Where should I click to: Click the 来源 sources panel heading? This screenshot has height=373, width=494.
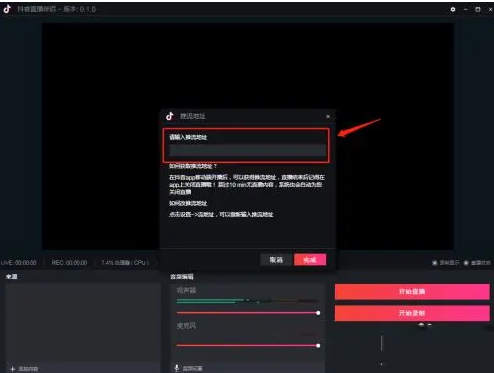pyautogui.click(x=11, y=277)
